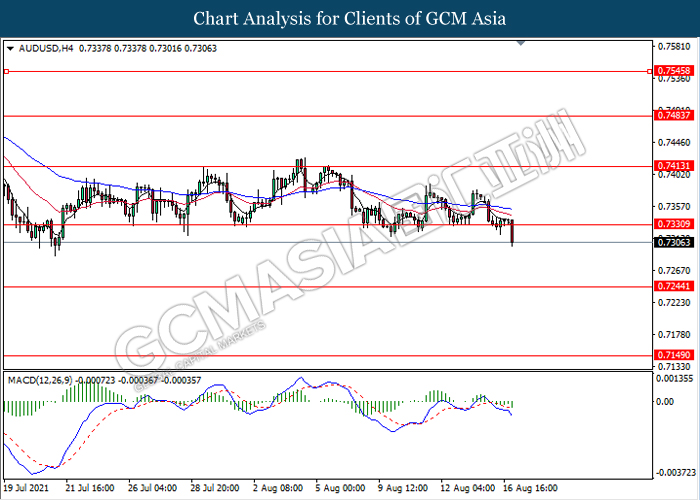Click the gray 0.73063 current price tag
The width and height of the screenshot is (700, 500).
click(x=670, y=242)
